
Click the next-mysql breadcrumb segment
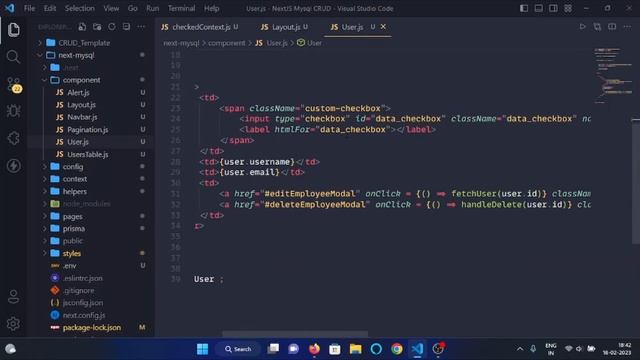[181, 43]
